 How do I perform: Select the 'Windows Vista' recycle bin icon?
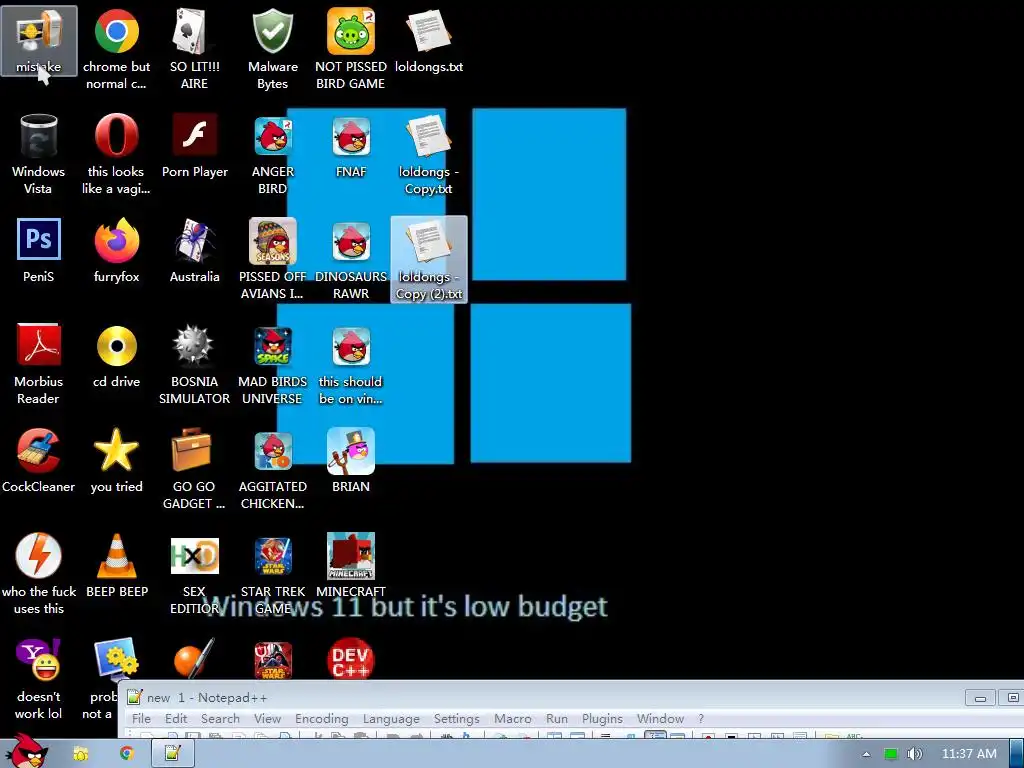(39, 154)
